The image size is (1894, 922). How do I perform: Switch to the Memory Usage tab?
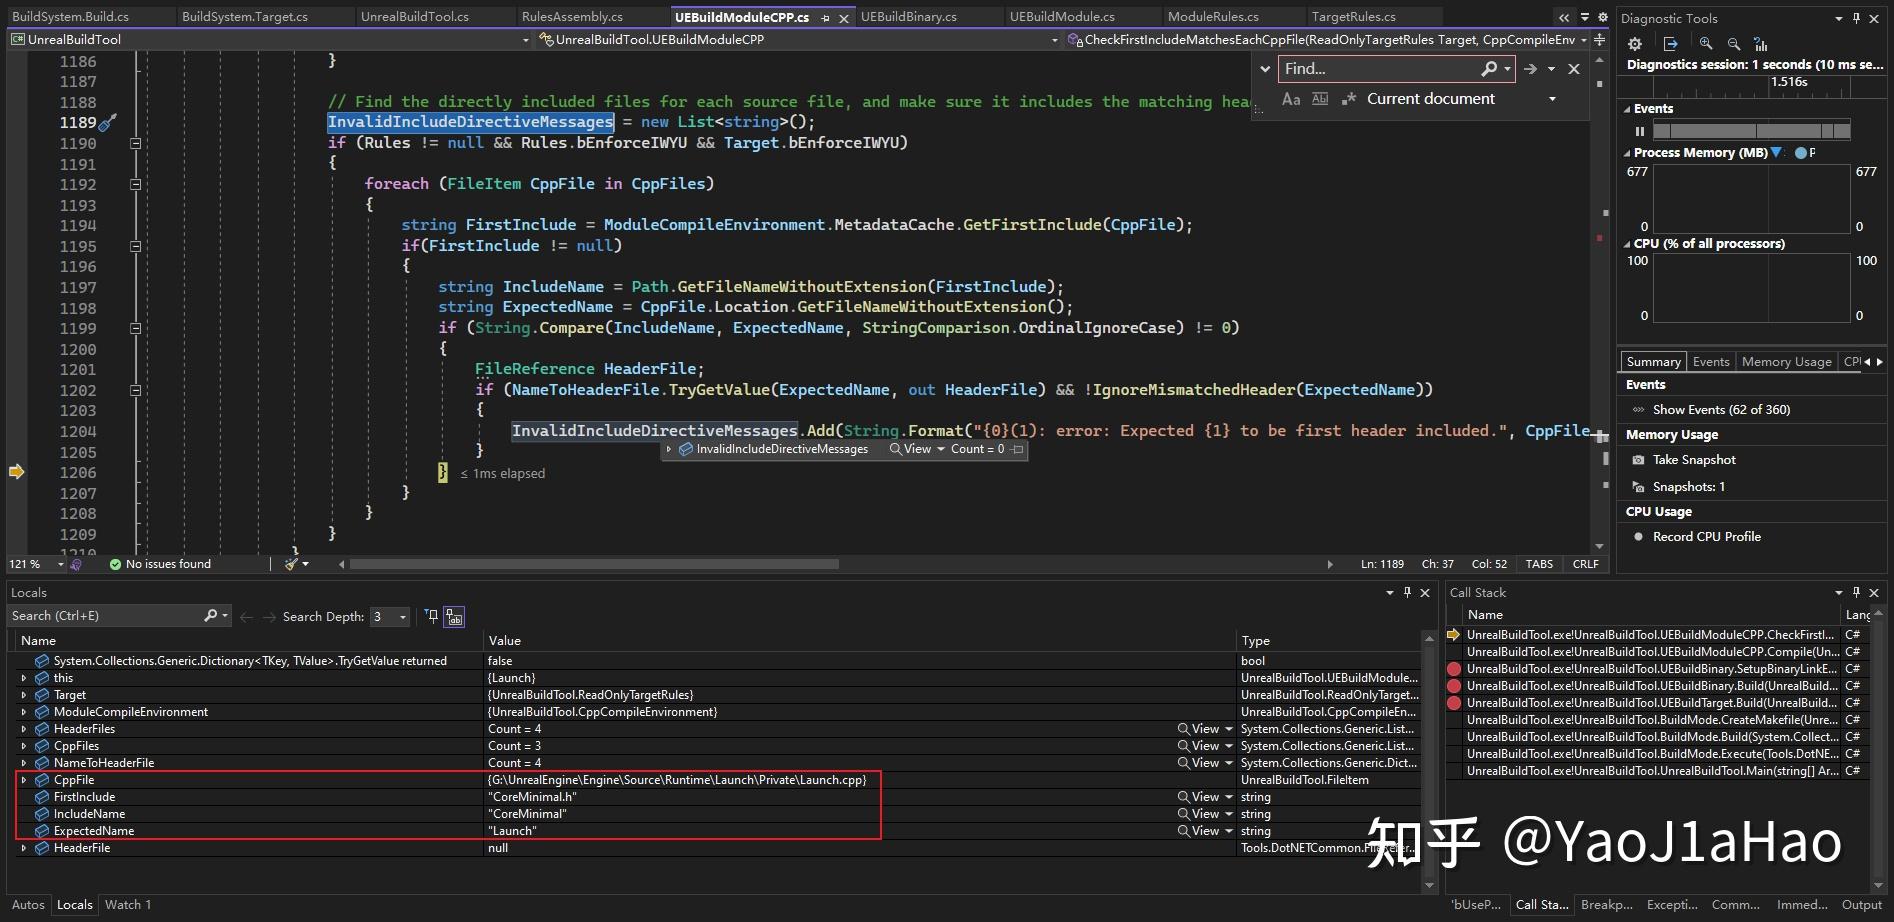click(x=1786, y=362)
